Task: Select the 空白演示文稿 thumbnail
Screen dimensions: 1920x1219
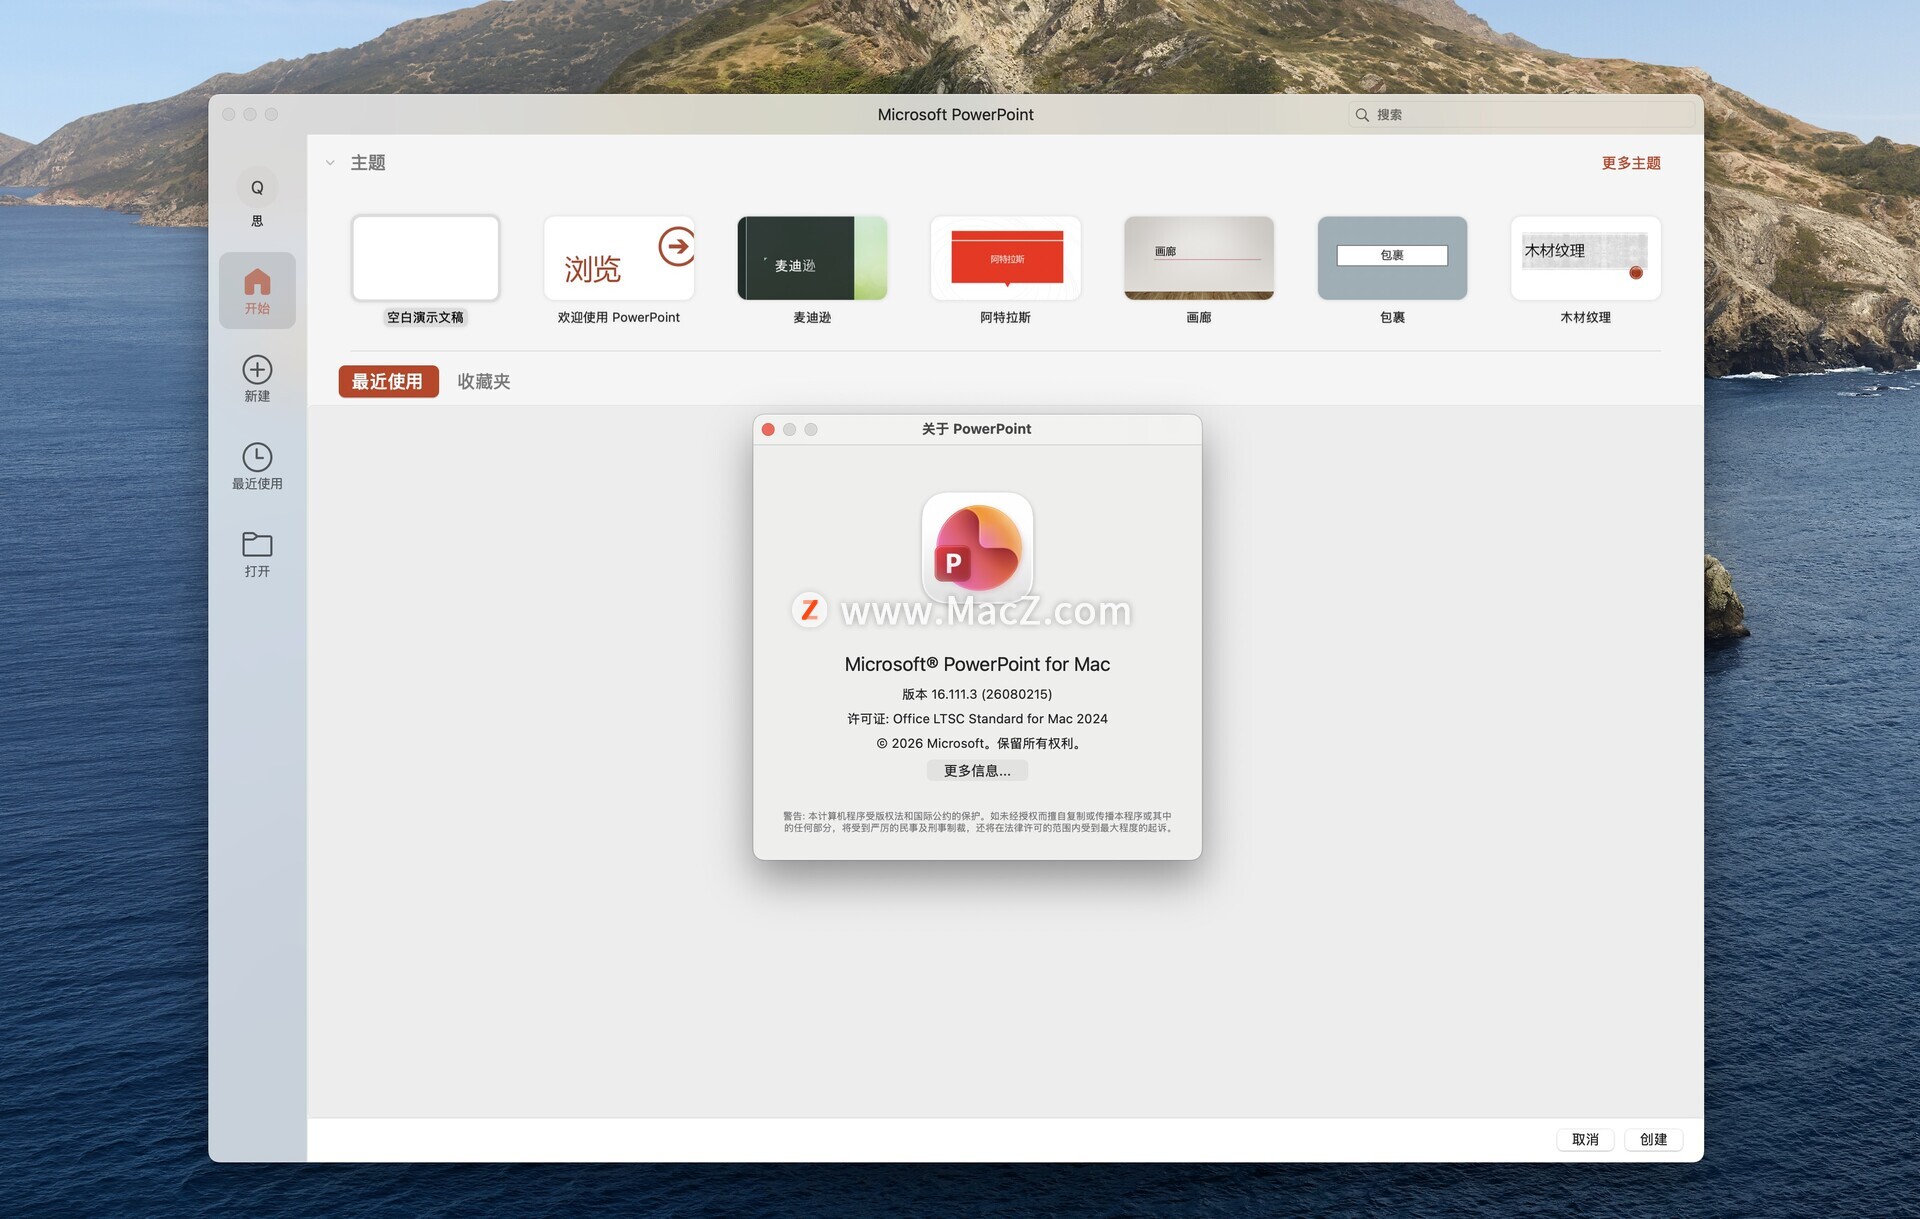Action: click(425, 258)
